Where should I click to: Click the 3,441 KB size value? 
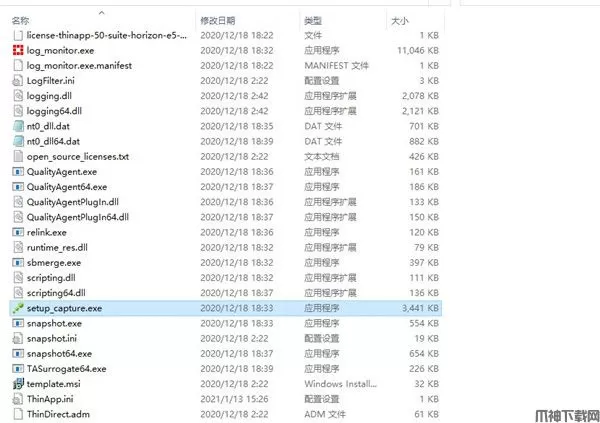tap(420, 308)
